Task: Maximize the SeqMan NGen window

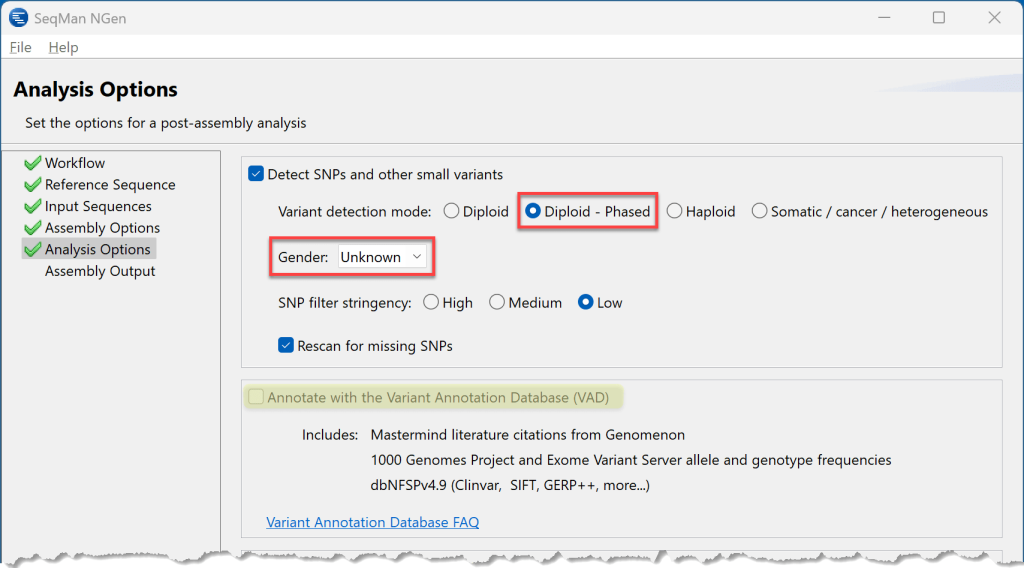Action: (938, 18)
